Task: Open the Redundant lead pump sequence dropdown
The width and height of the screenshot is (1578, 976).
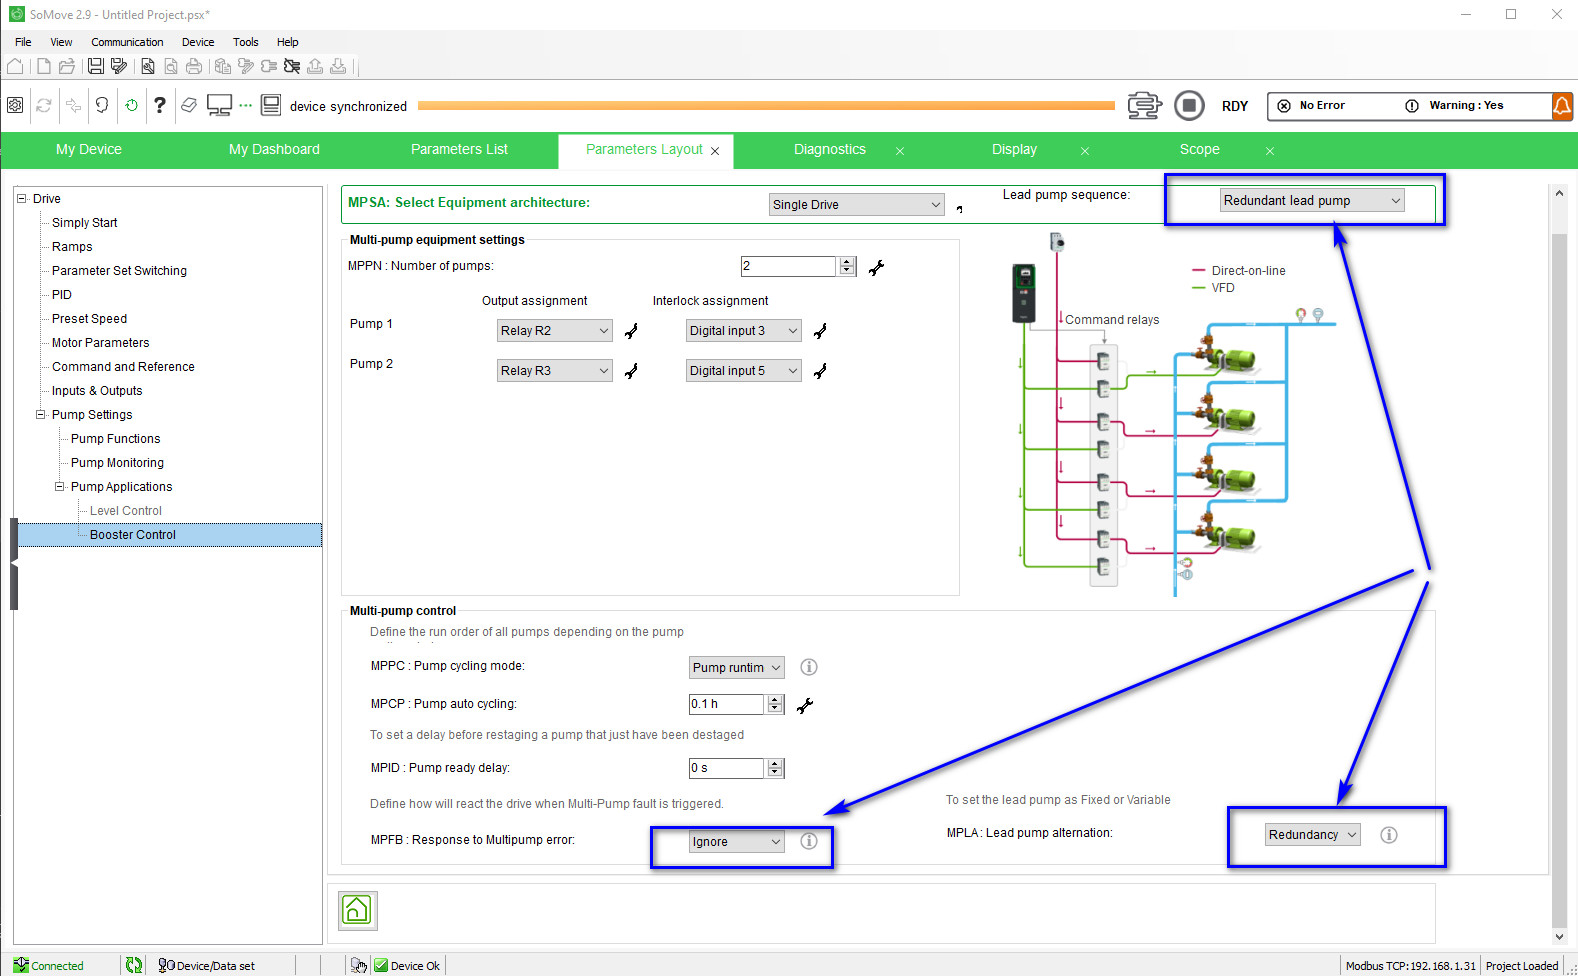Action: pyautogui.click(x=1312, y=200)
